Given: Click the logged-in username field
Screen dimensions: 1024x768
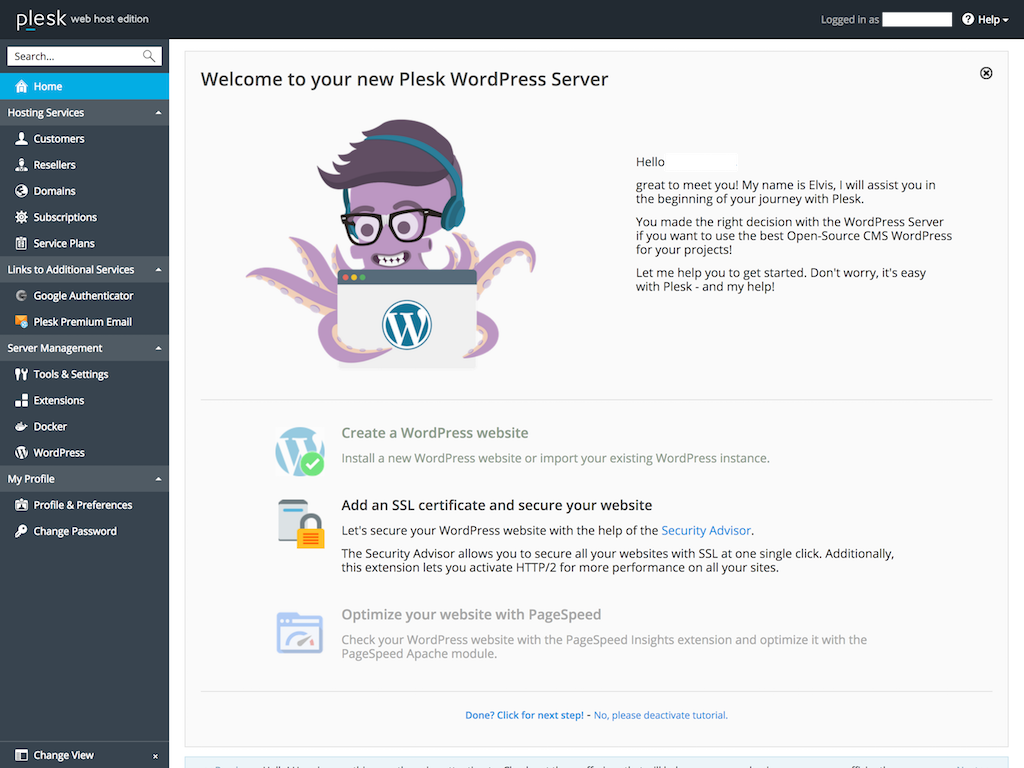Looking at the screenshot, I should 917,20.
